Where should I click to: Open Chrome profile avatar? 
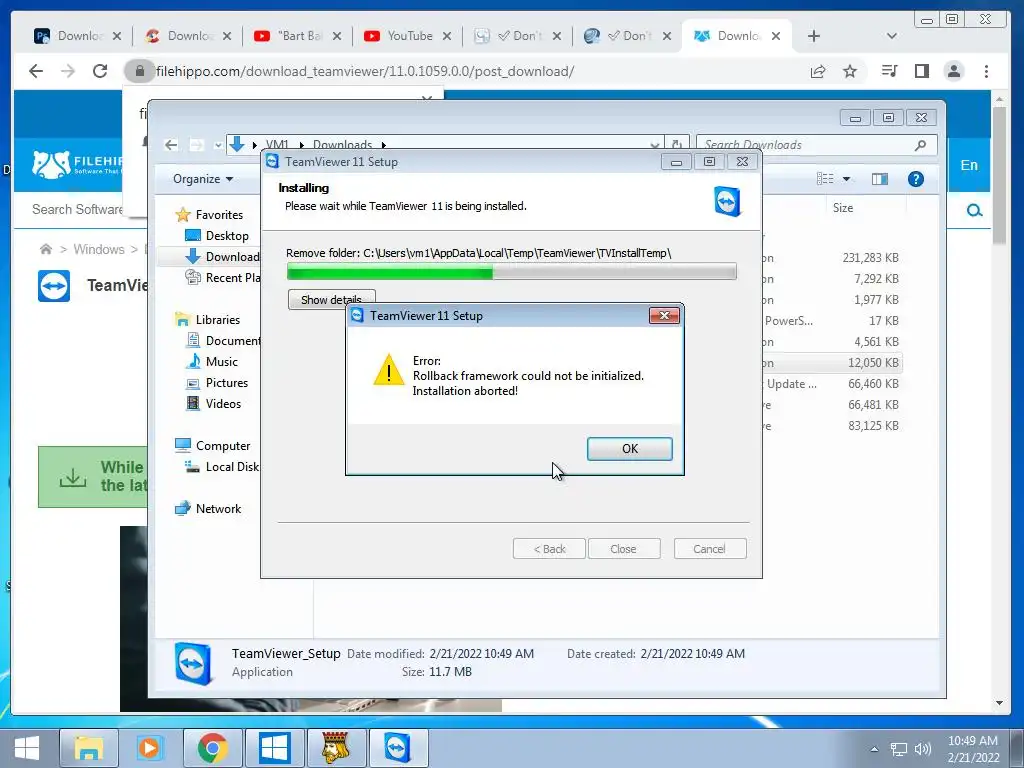(954, 71)
